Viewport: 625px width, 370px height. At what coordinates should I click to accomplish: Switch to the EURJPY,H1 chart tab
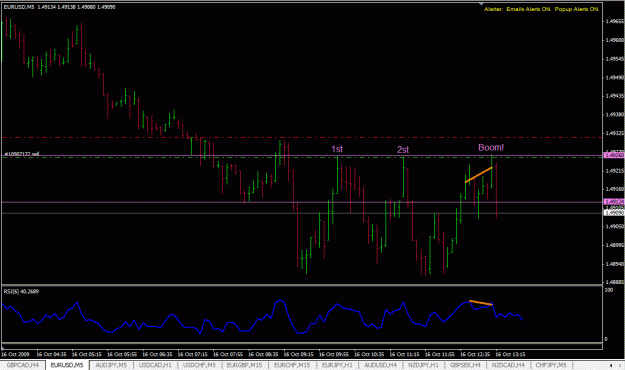click(x=337, y=365)
